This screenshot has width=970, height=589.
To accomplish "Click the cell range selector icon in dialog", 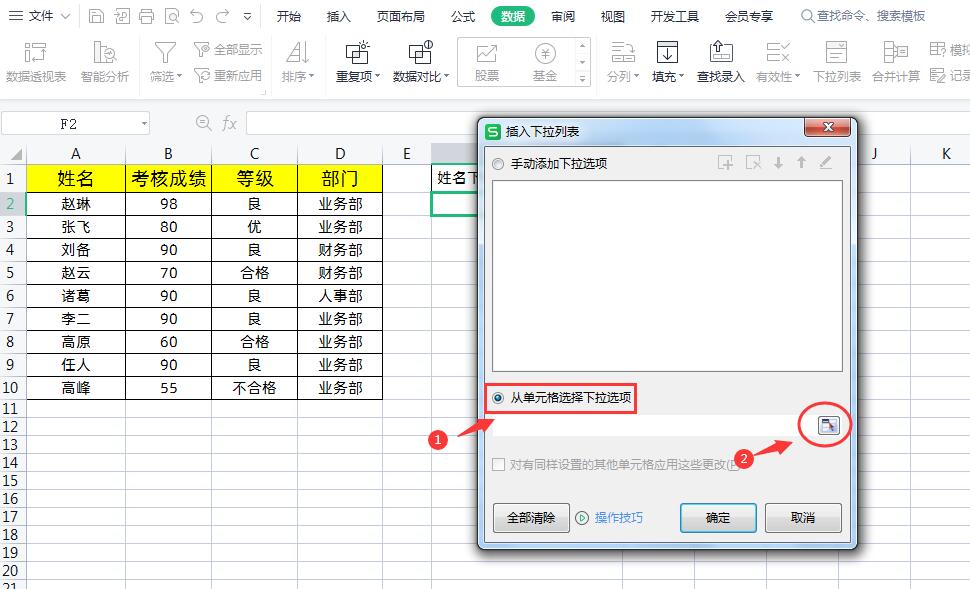I will (x=828, y=425).
